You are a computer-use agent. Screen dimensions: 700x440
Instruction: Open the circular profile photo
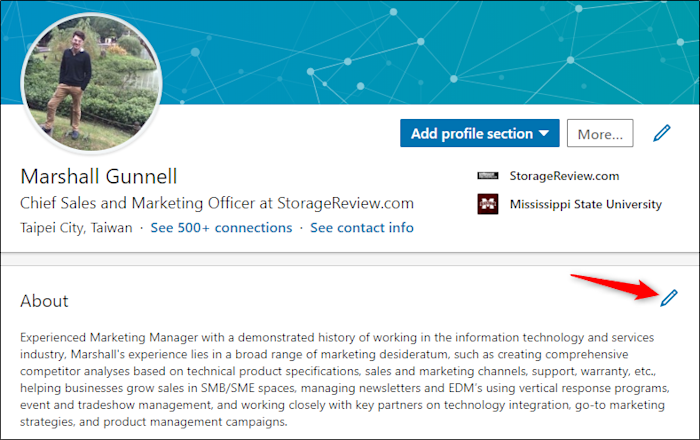[92, 83]
